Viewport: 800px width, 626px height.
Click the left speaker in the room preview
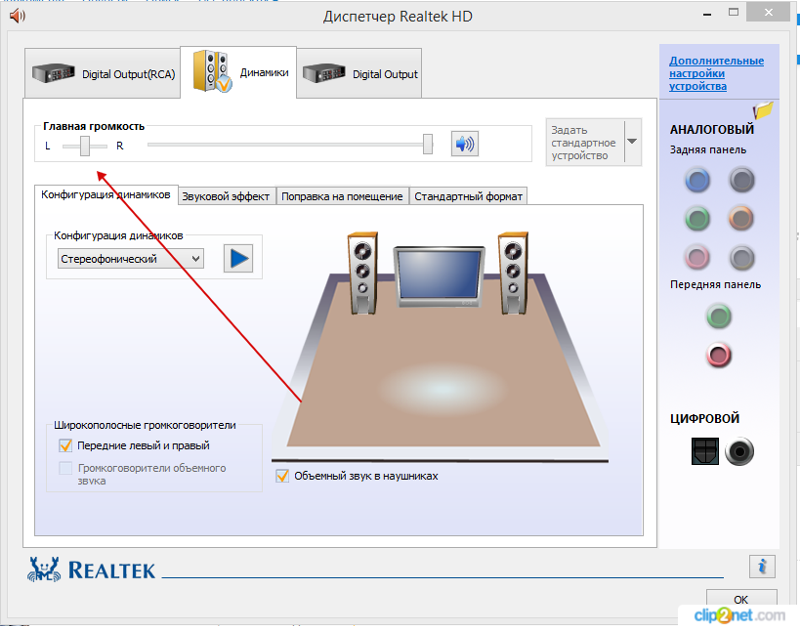(x=362, y=273)
